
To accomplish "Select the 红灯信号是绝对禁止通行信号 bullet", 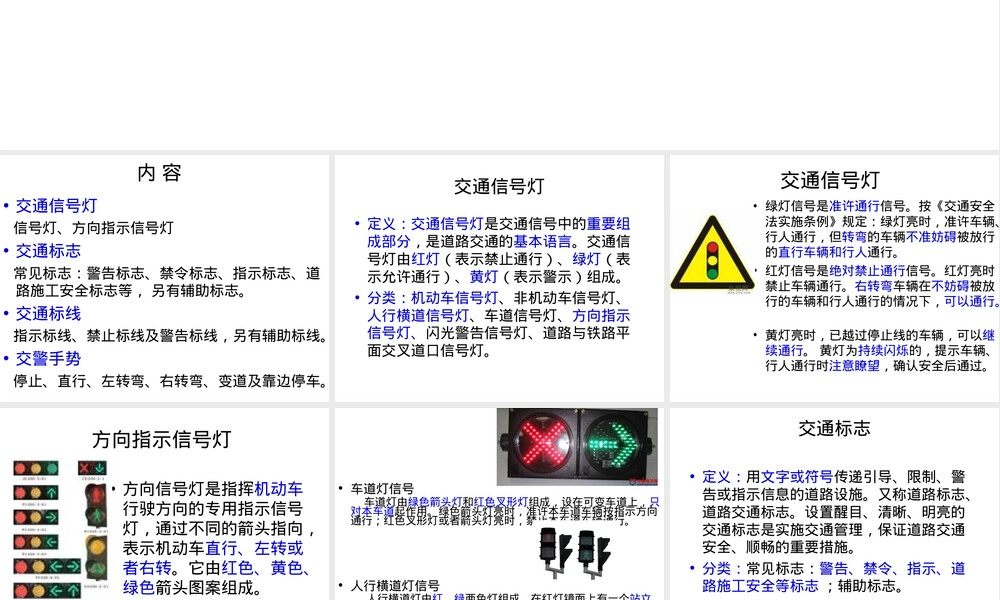I will click(x=881, y=286).
